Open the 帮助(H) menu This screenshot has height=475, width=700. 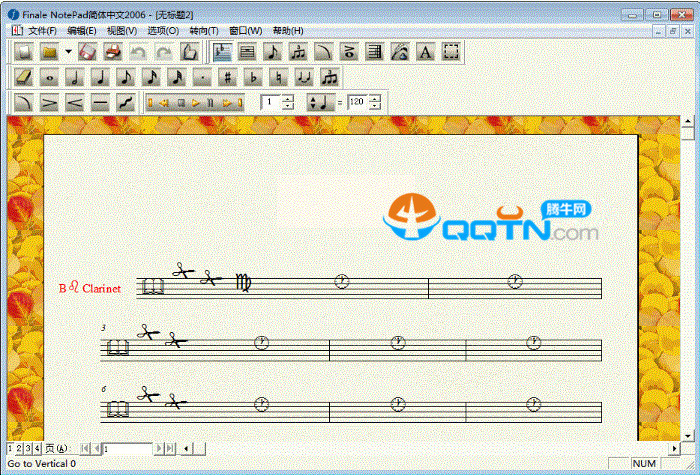click(287, 31)
